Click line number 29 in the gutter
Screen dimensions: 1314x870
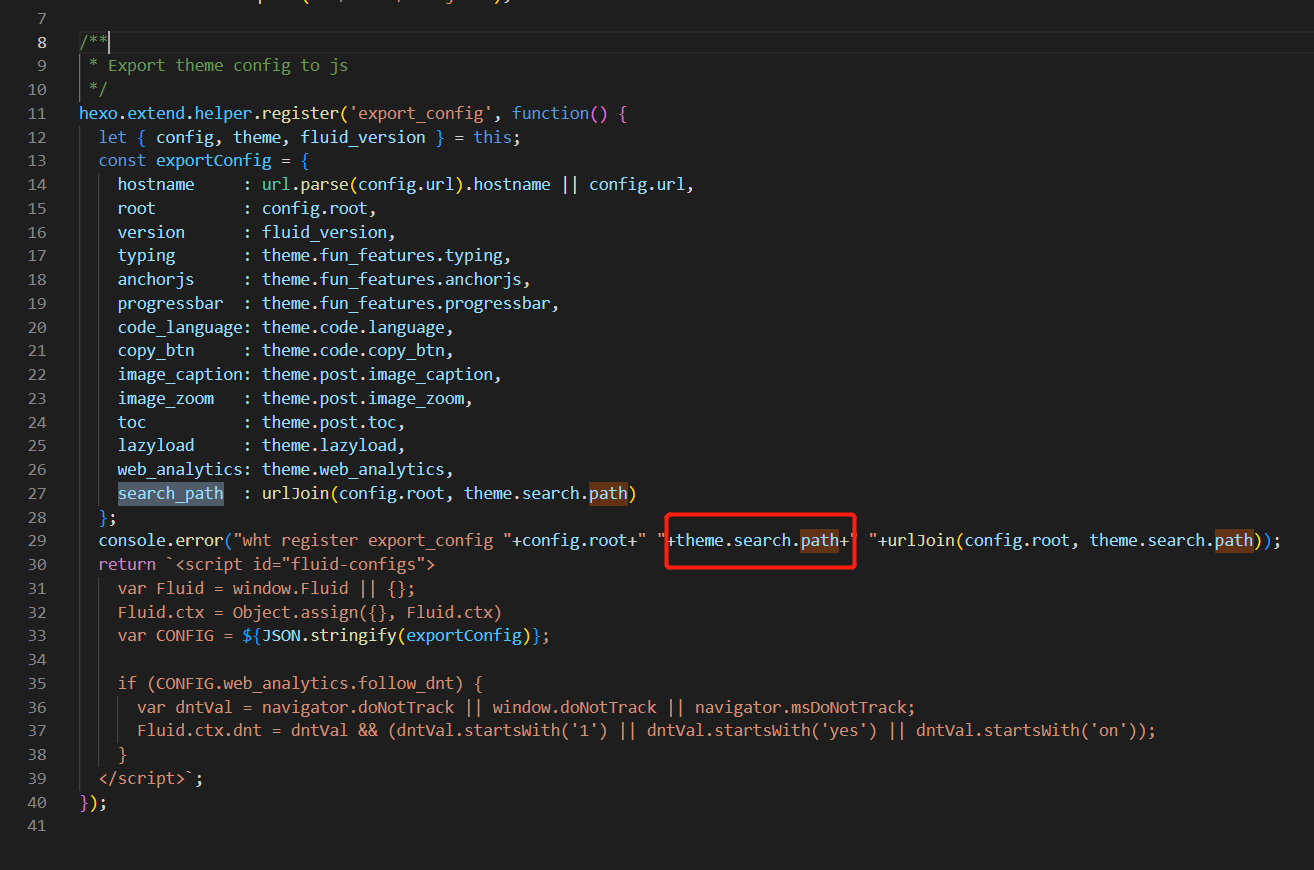pos(36,541)
